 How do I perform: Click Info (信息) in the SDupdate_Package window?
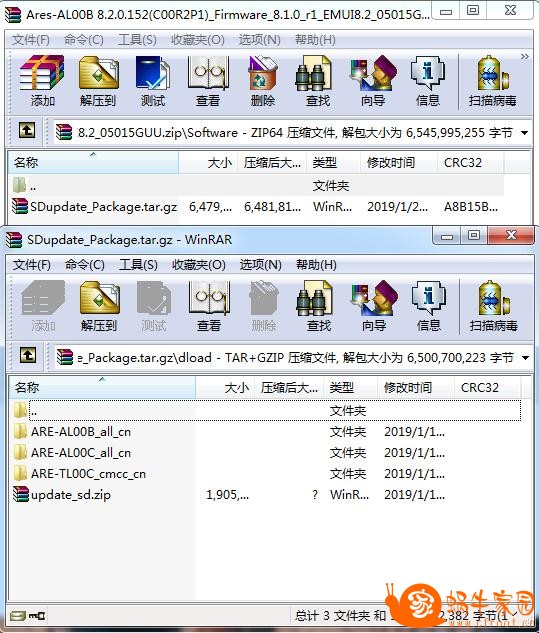pyautogui.click(x=429, y=306)
